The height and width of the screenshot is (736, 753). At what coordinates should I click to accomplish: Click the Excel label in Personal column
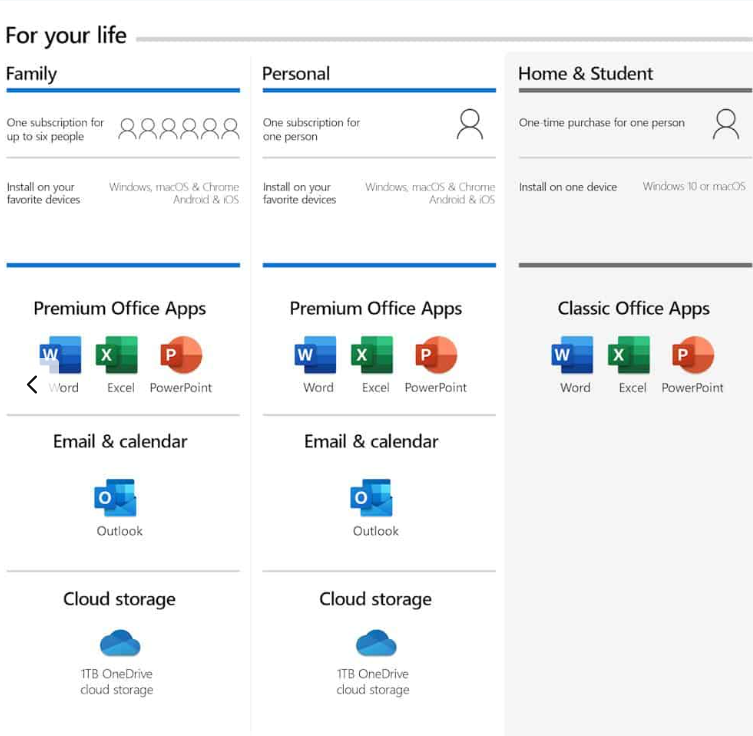tap(376, 388)
